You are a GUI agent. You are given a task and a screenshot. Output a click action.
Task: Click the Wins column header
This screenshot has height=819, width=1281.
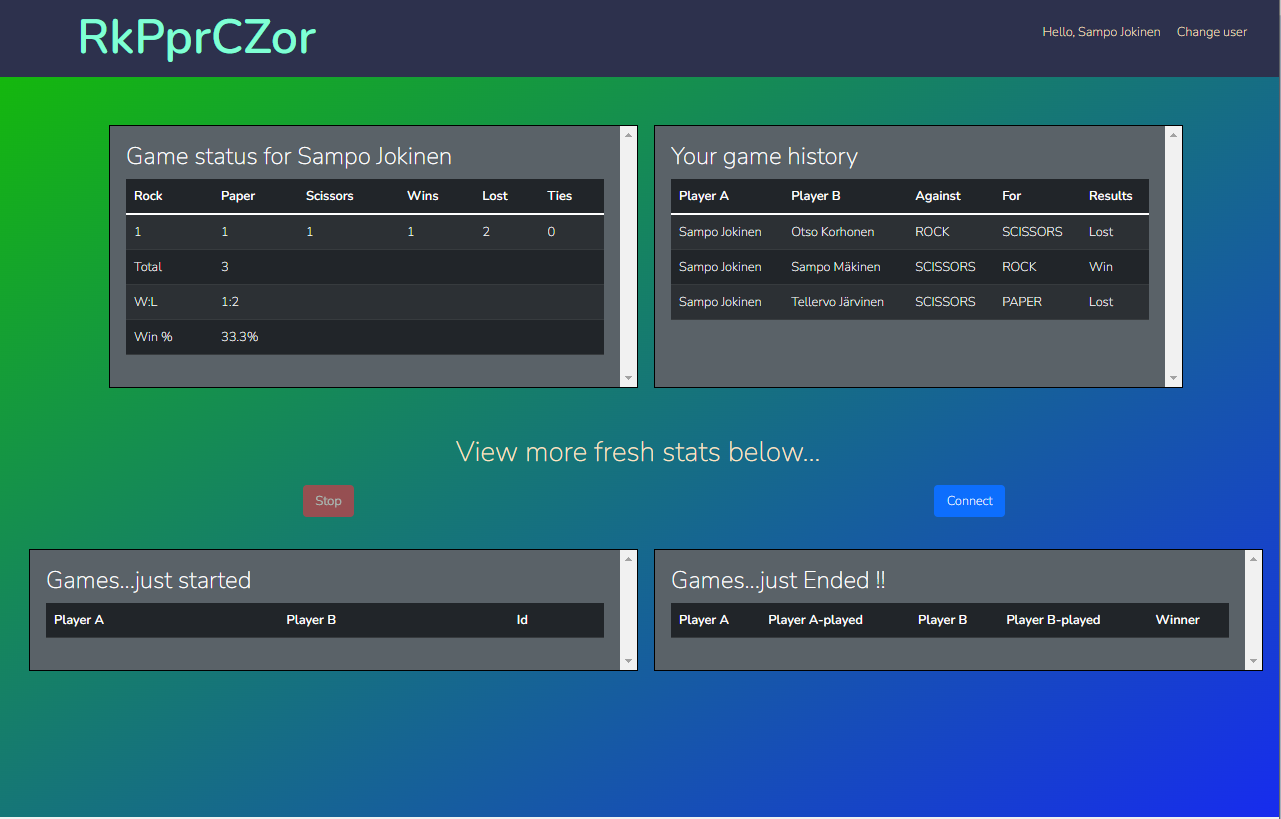coord(423,196)
